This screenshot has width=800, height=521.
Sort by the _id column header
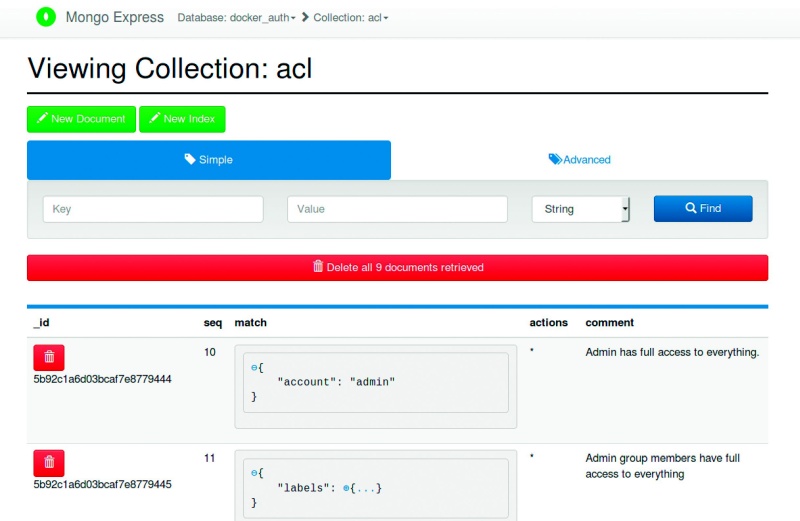(41, 322)
